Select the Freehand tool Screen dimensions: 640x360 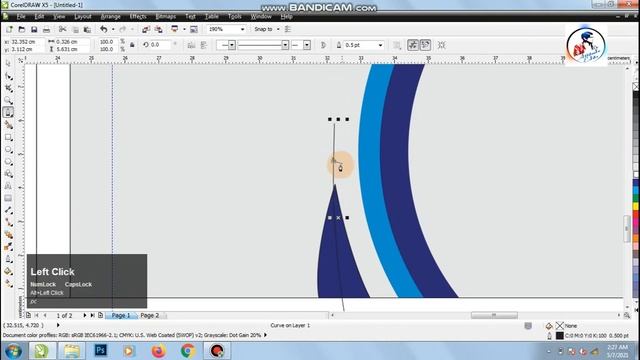(8, 112)
